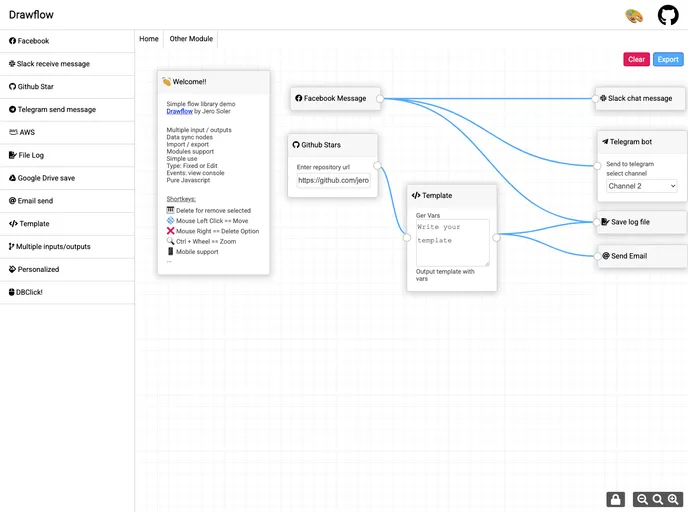This screenshot has width=688, height=512.
Task: Click the Send Email input connector
Action: [x=597, y=256]
